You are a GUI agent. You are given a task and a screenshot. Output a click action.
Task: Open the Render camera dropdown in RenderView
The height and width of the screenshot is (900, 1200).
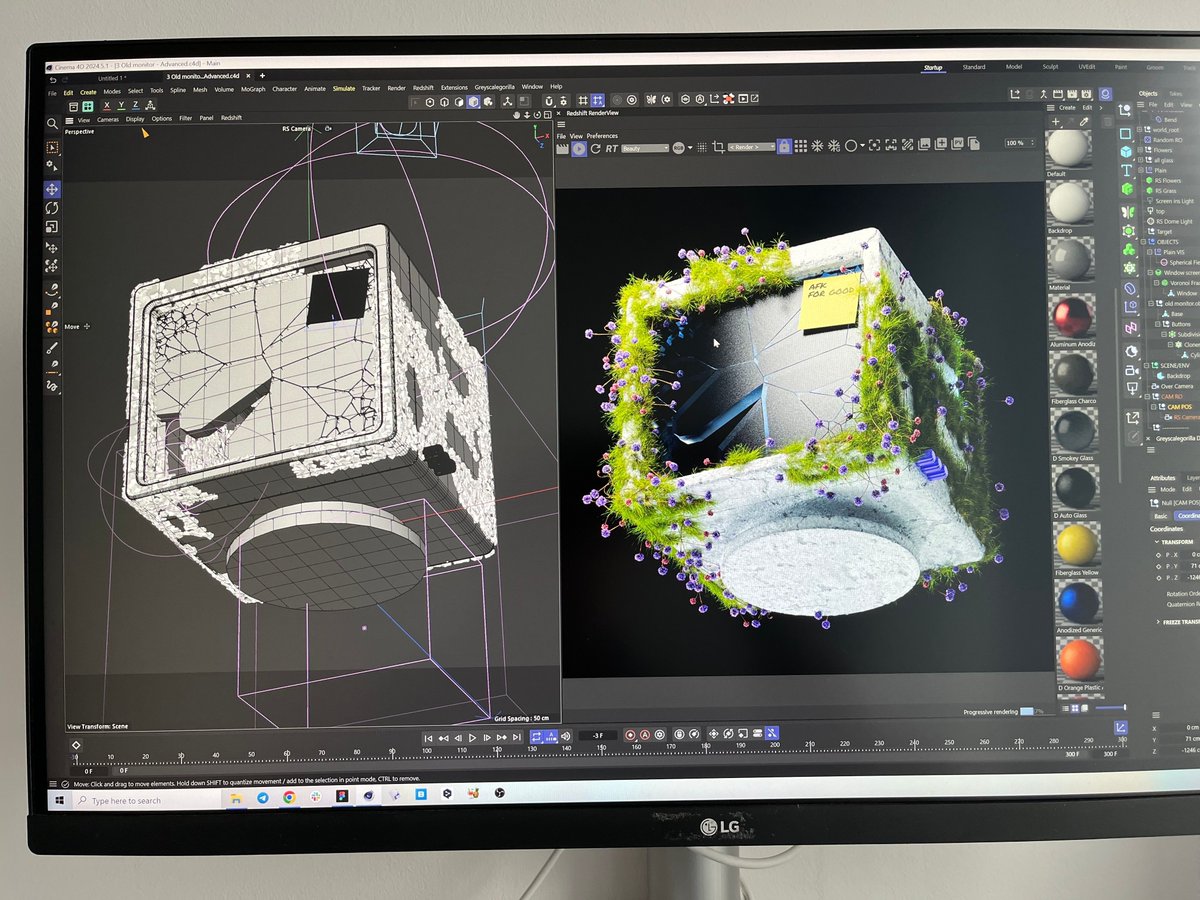[752, 147]
